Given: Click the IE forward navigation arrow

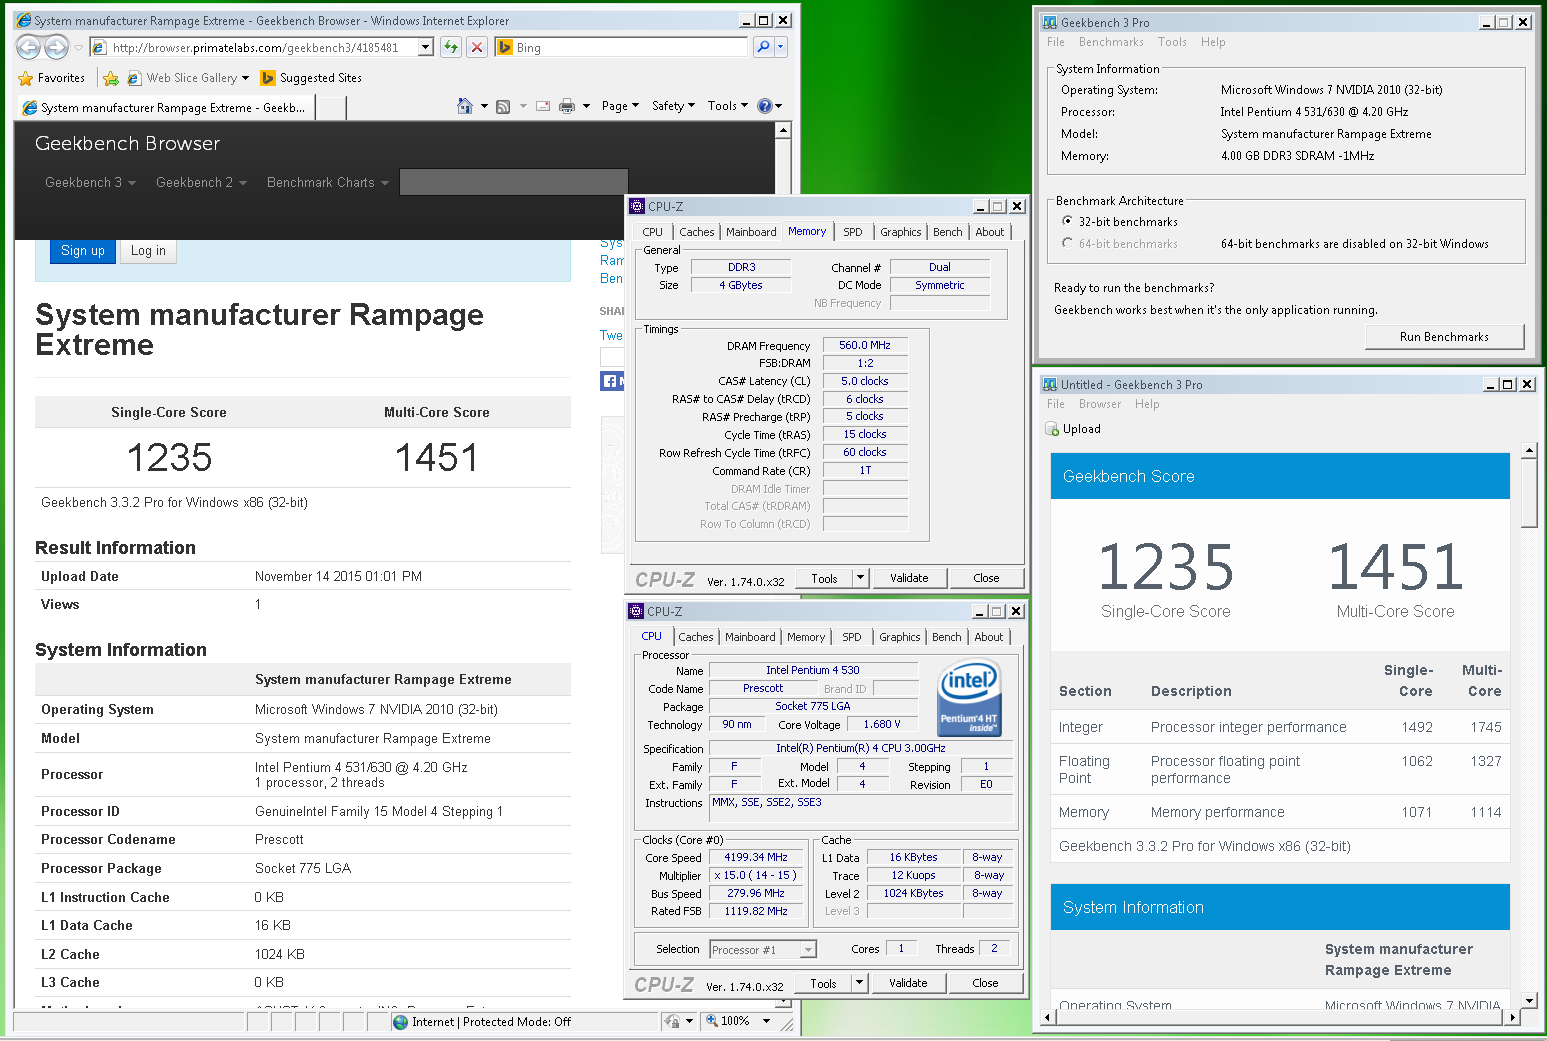Looking at the screenshot, I should (57, 47).
